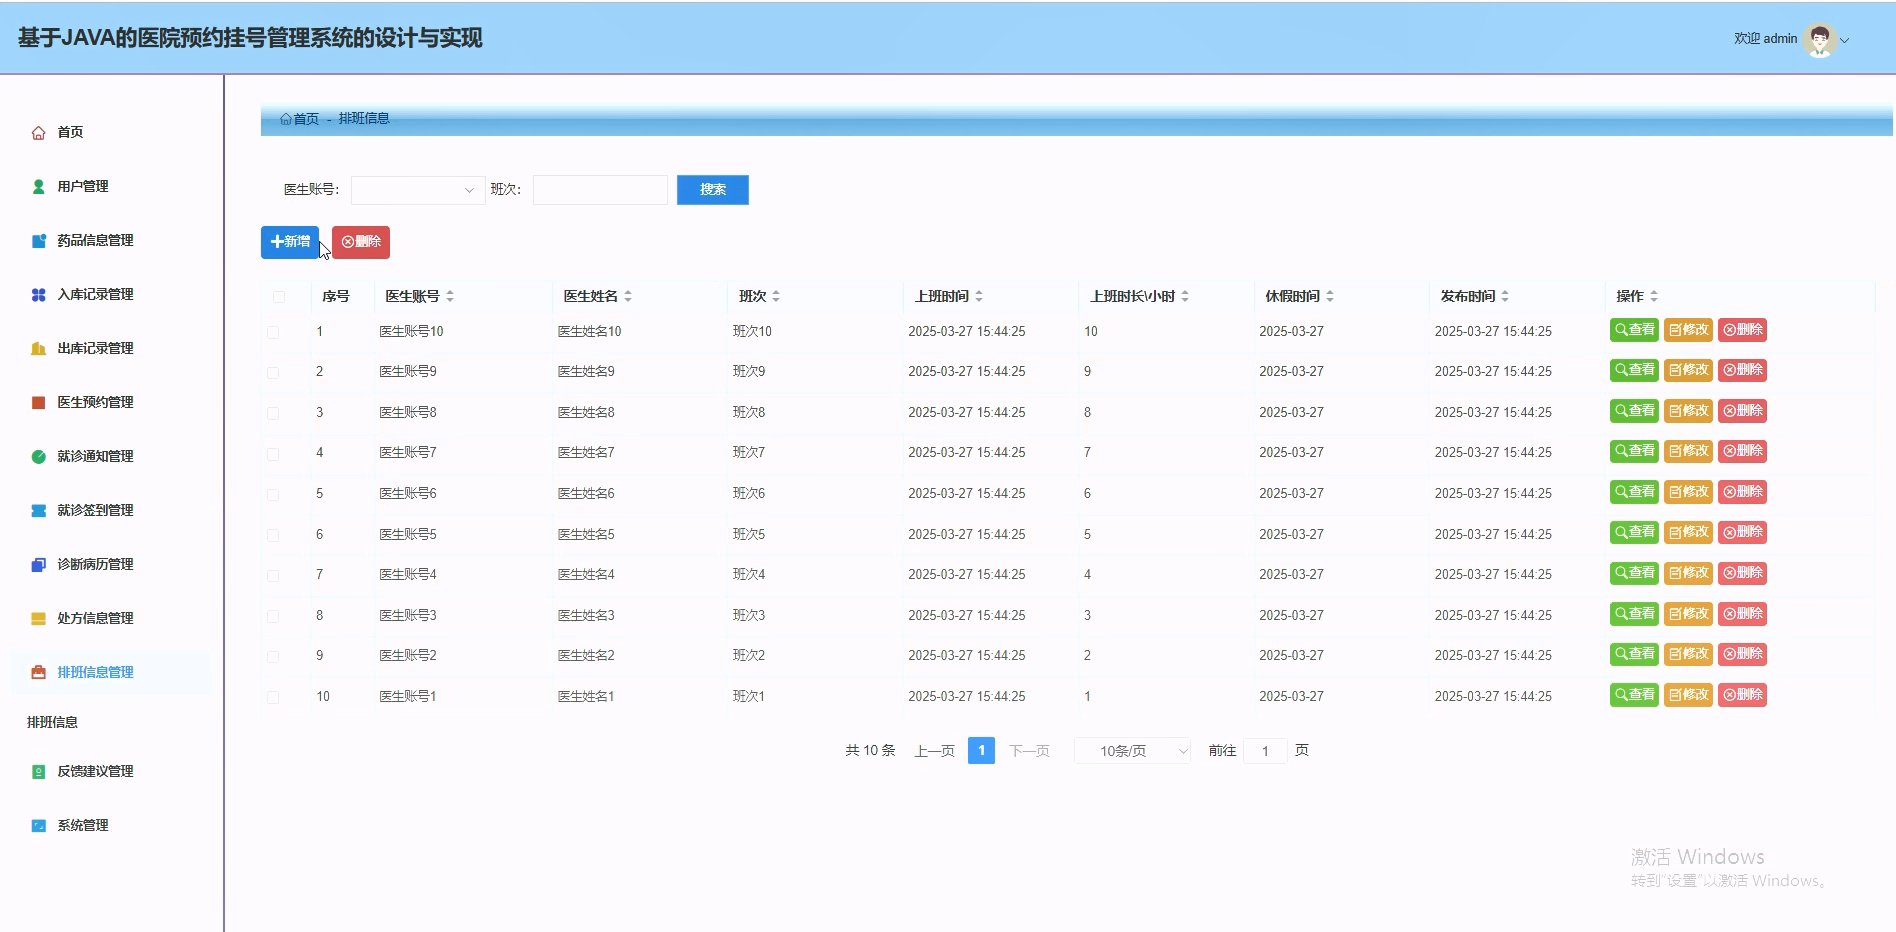Go to 下一页 in pagination
1896x932 pixels.
(x=1029, y=751)
